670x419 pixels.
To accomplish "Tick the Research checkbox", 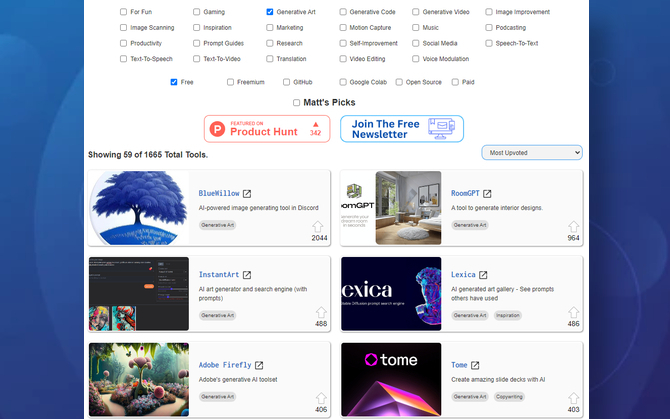I will tap(270, 43).
